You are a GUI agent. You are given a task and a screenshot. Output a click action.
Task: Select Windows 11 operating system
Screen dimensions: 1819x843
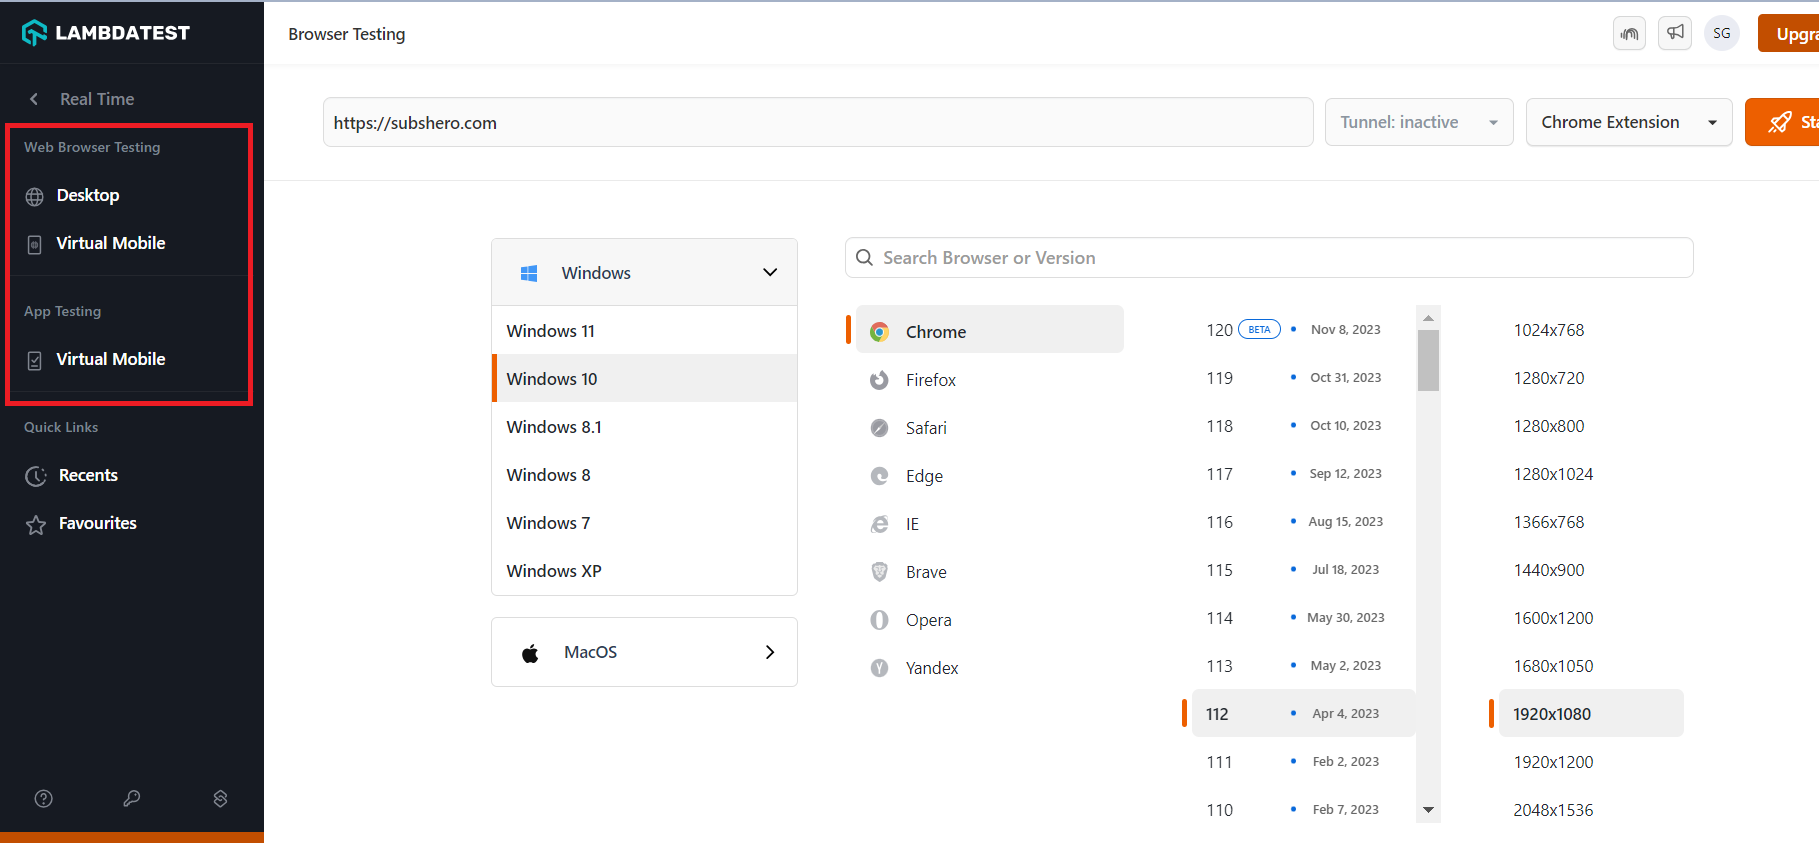point(551,331)
